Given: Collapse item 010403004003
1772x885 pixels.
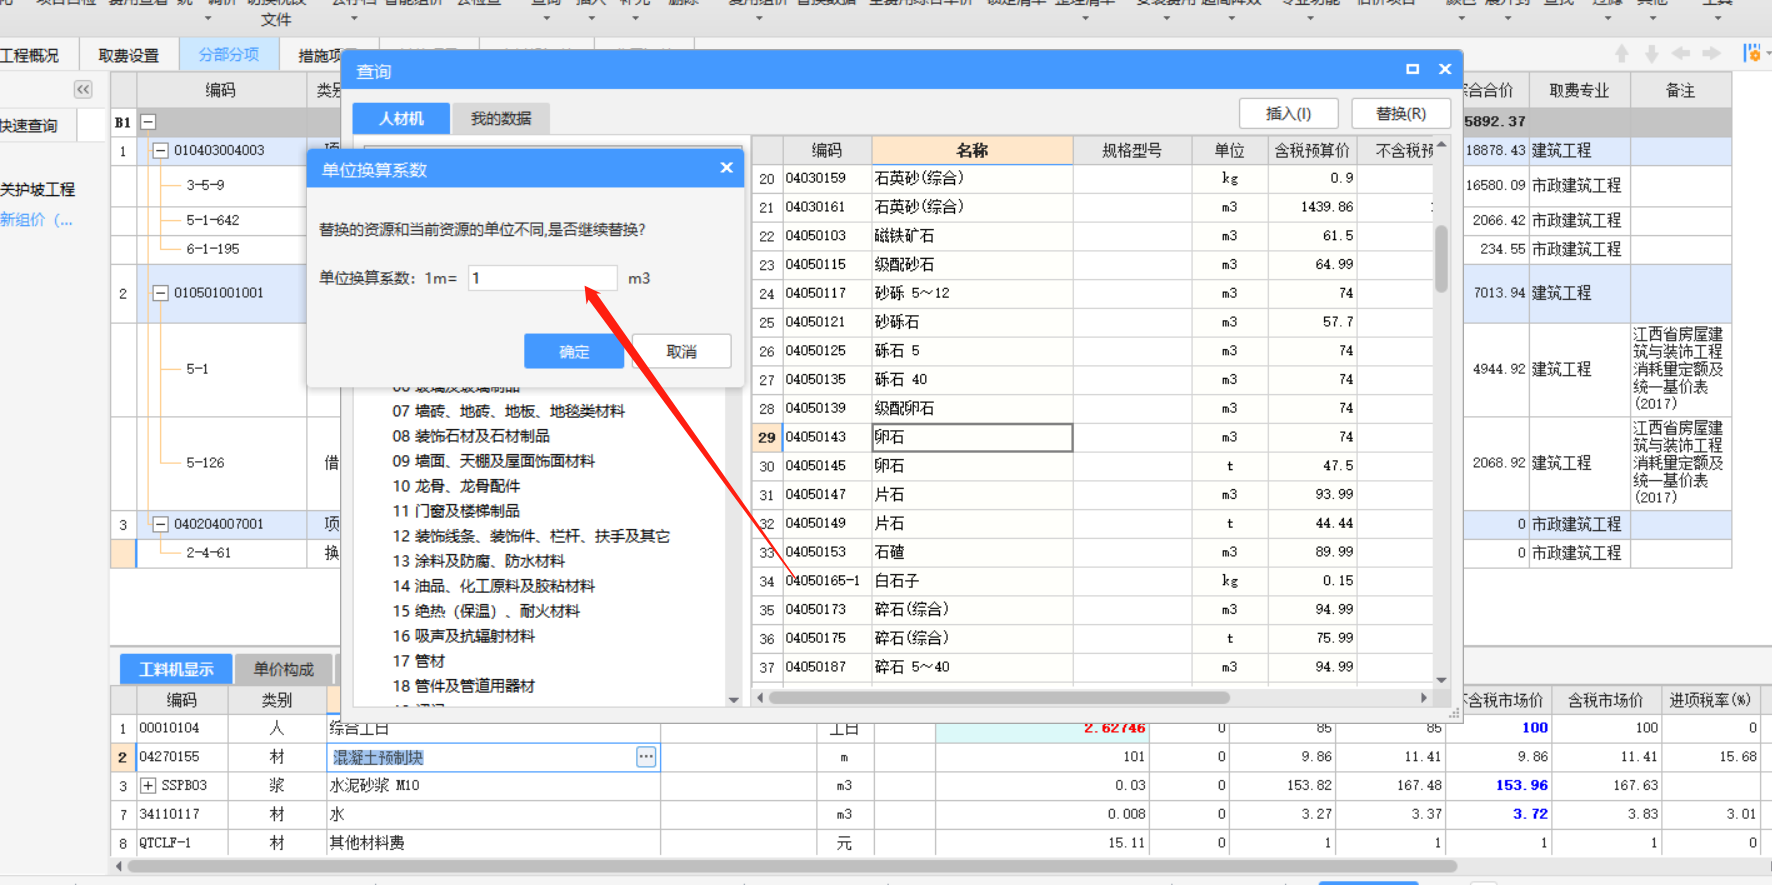Looking at the screenshot, I should tap(160, 150).
